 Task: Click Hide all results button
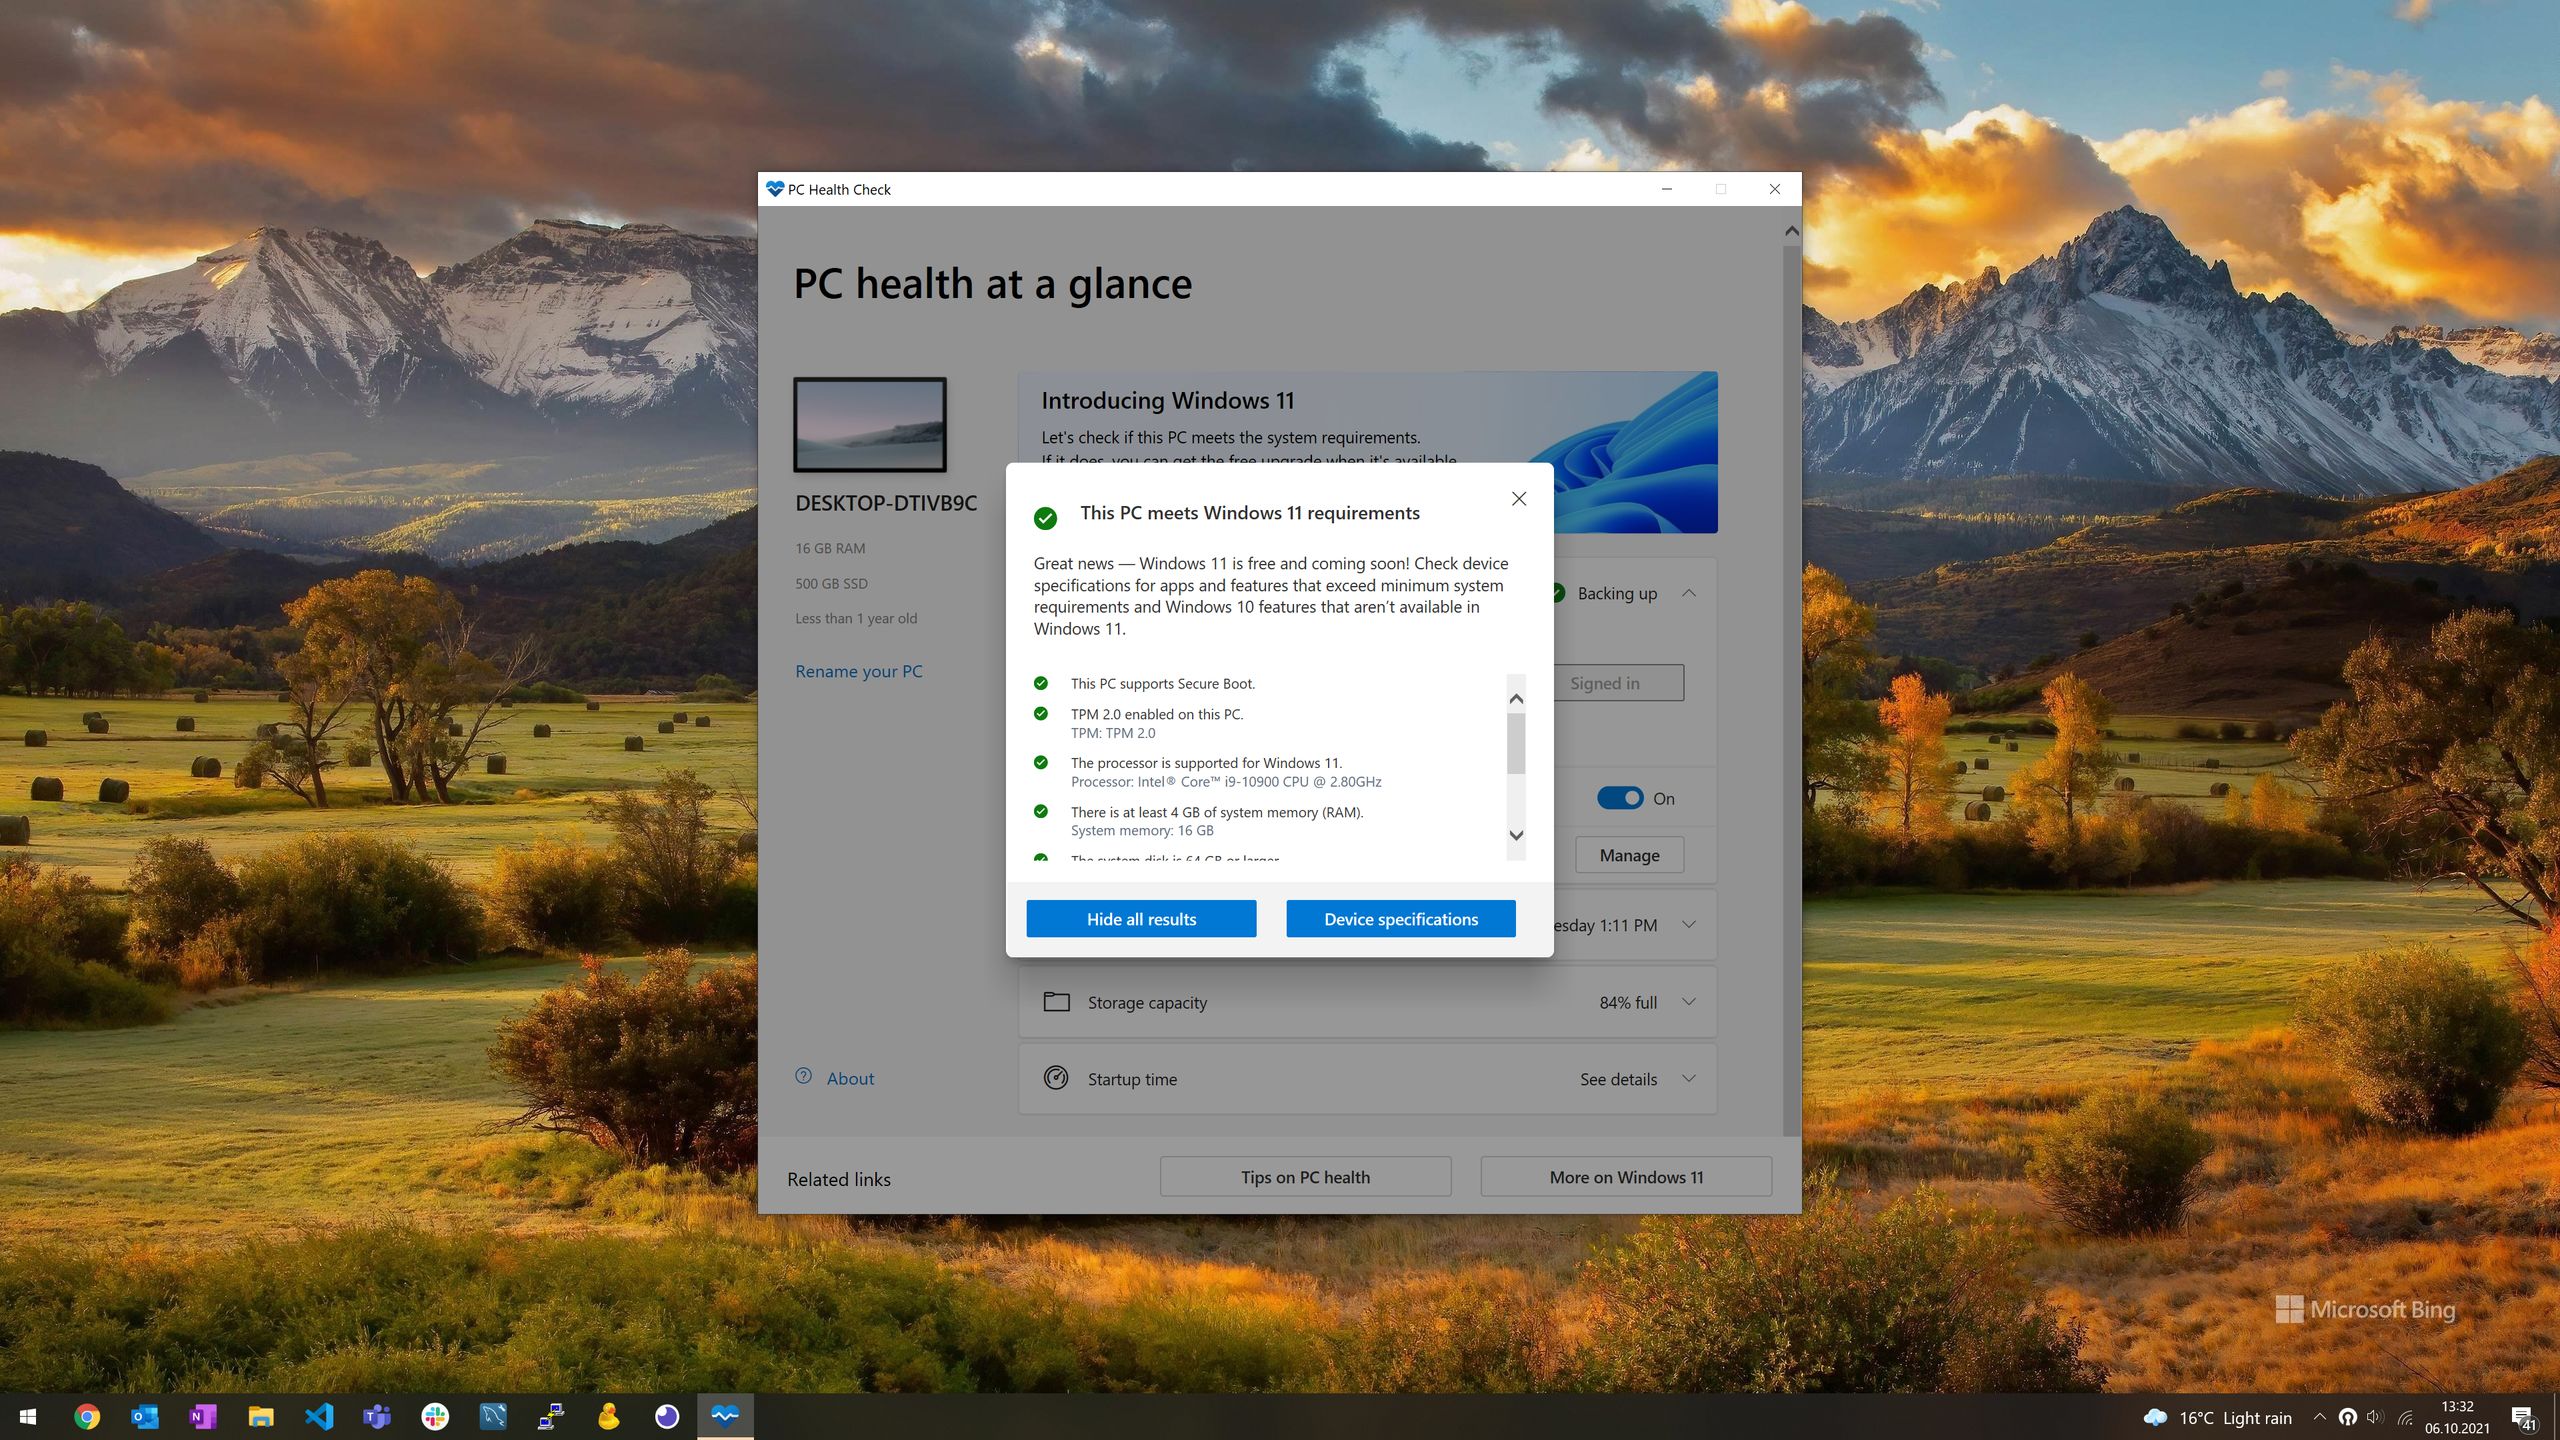1141,919
